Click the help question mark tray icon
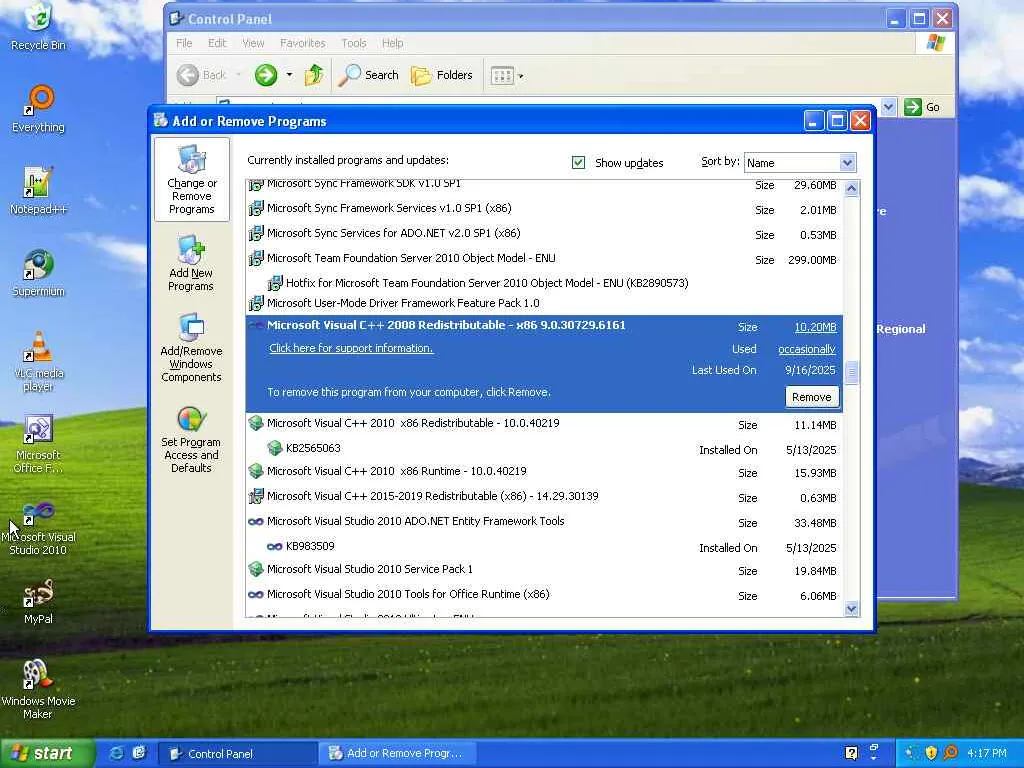The height and width of the screenshot is (768, 1024). [852, 754]
